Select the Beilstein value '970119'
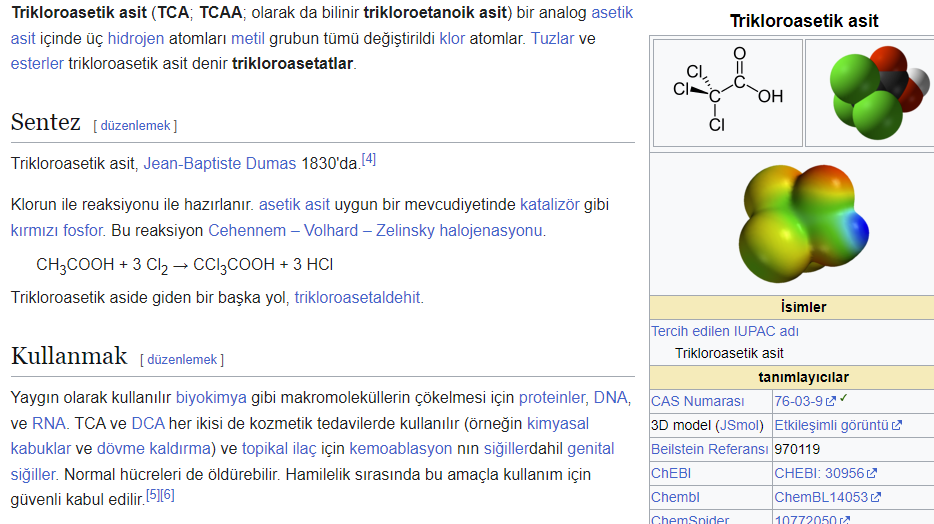This screenshot has width=934, height=524. 797,449
